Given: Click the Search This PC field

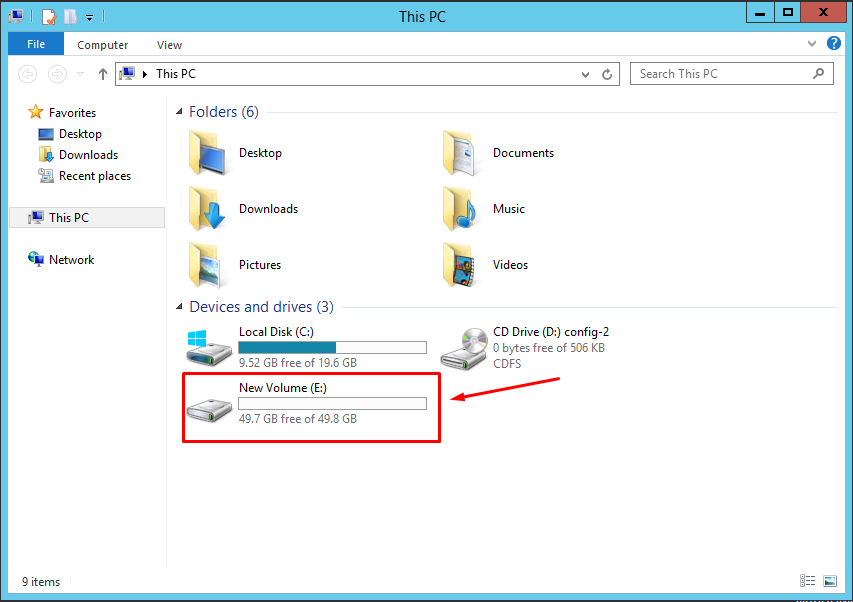Looking at the screenshot, I should (x=732, y=74).
